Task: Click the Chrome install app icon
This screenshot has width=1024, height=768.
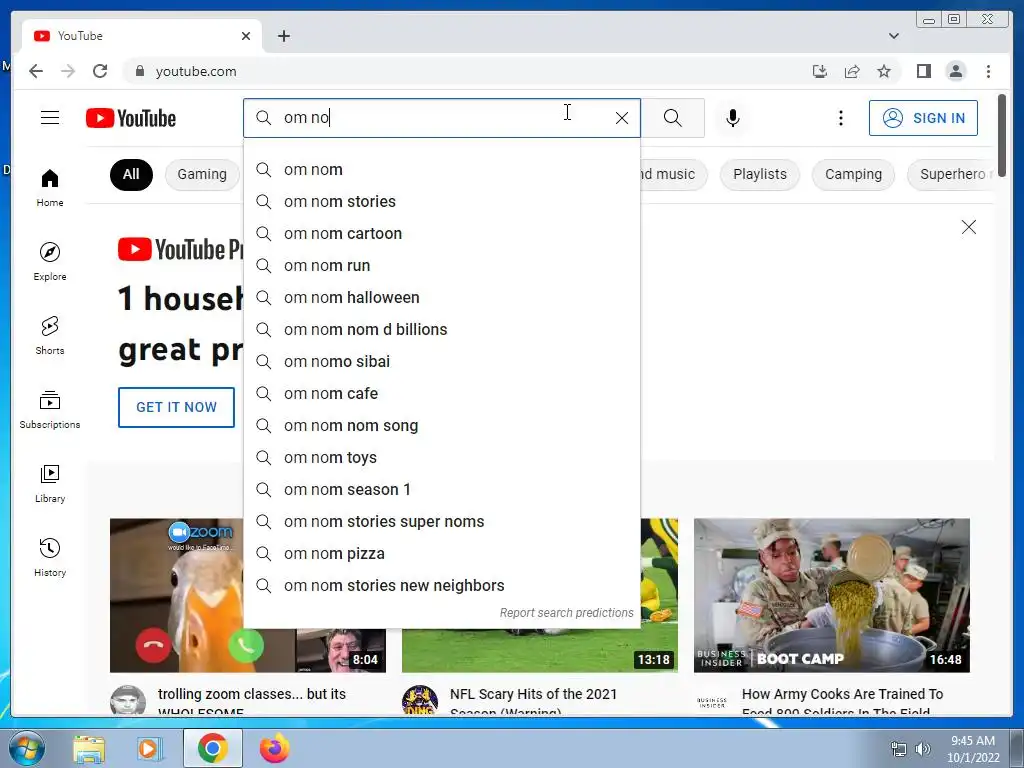Action: click(x=820, y=71)
